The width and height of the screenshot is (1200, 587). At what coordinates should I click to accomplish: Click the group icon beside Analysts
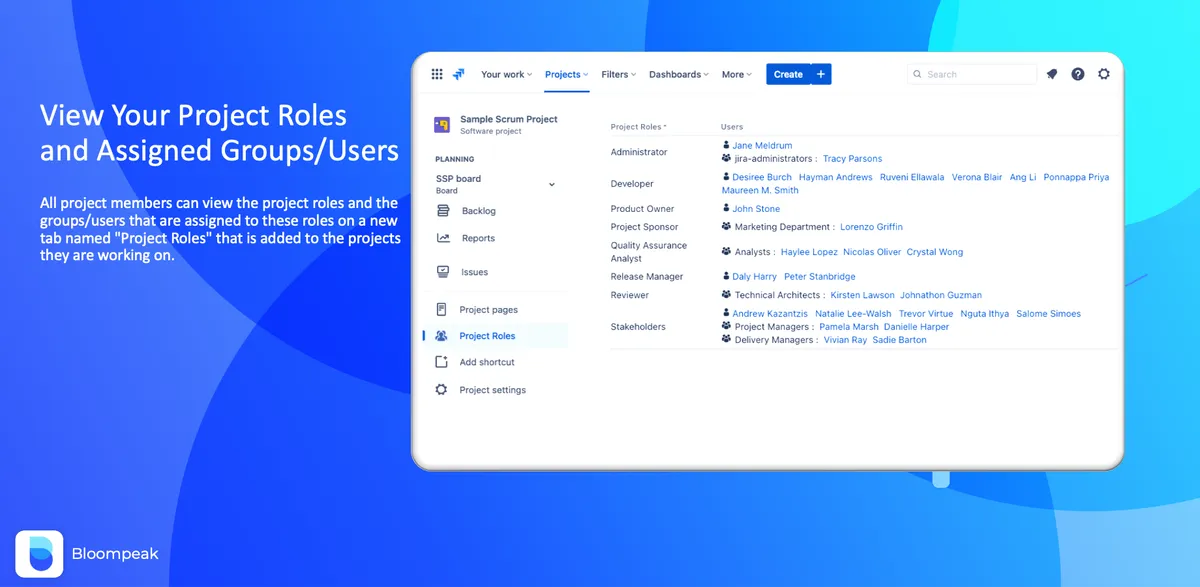click(x=726, y=252)
